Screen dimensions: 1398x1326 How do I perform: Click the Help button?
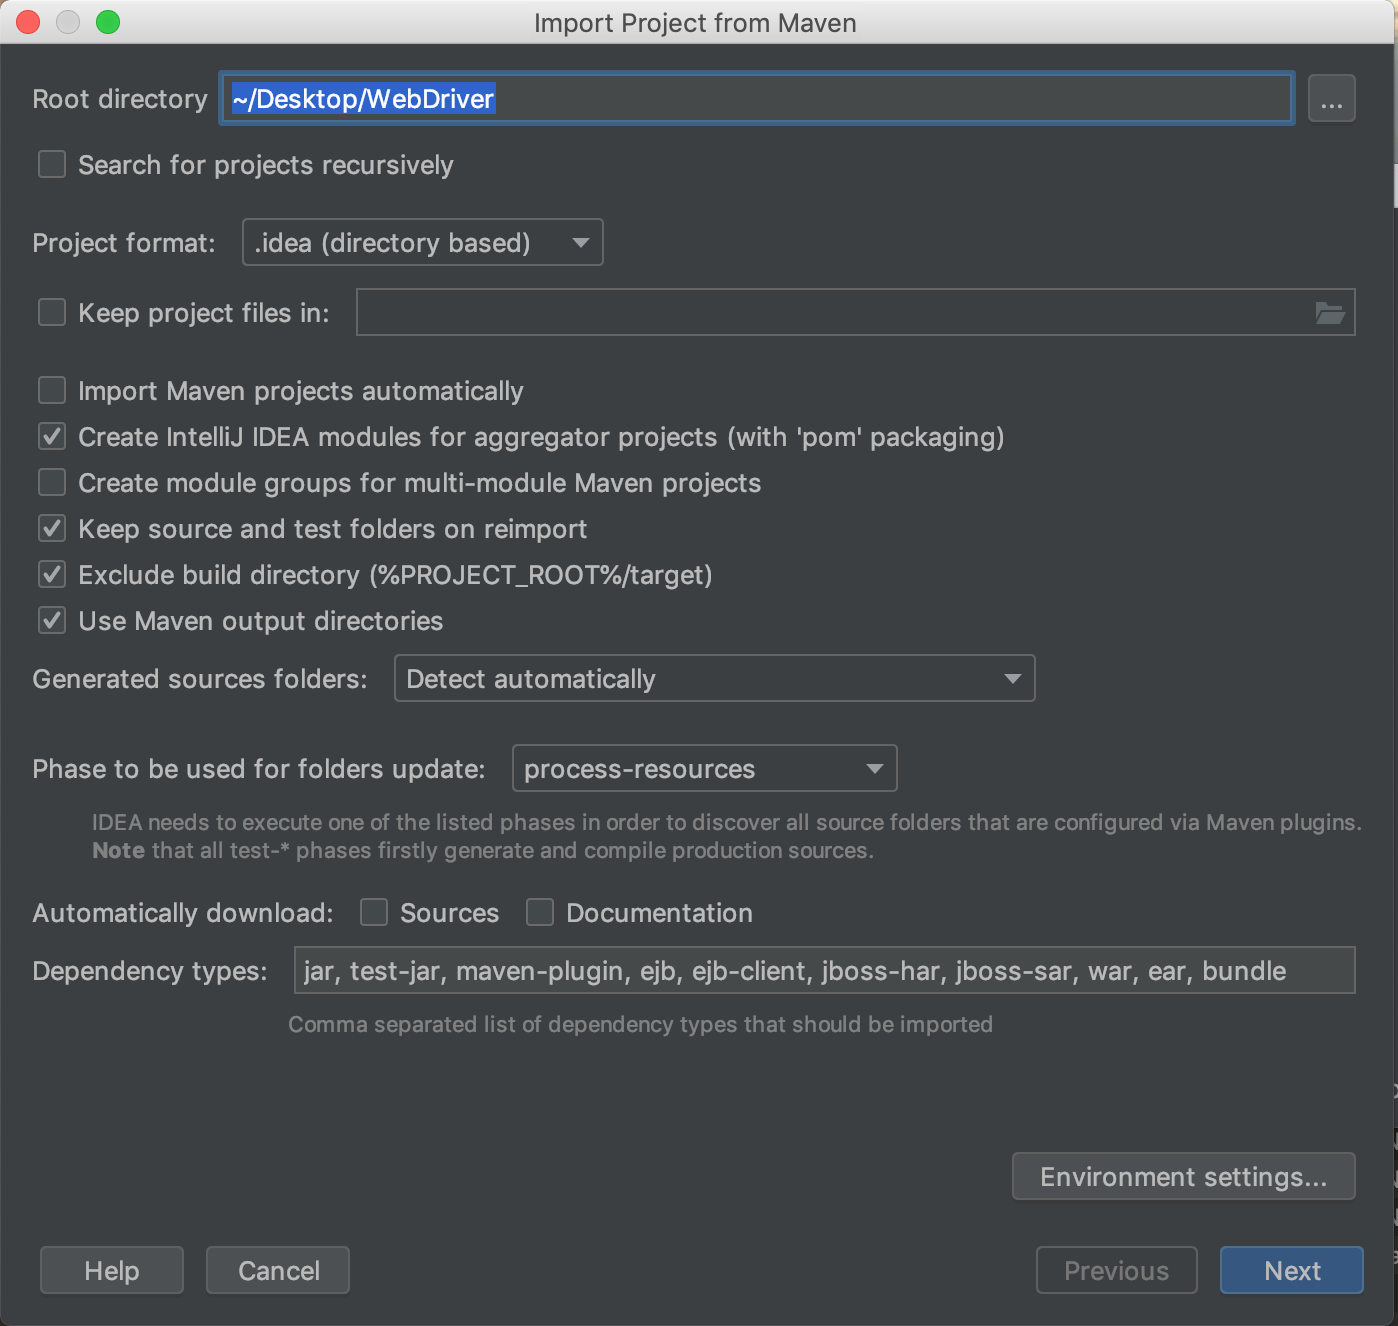[112, 1270]
